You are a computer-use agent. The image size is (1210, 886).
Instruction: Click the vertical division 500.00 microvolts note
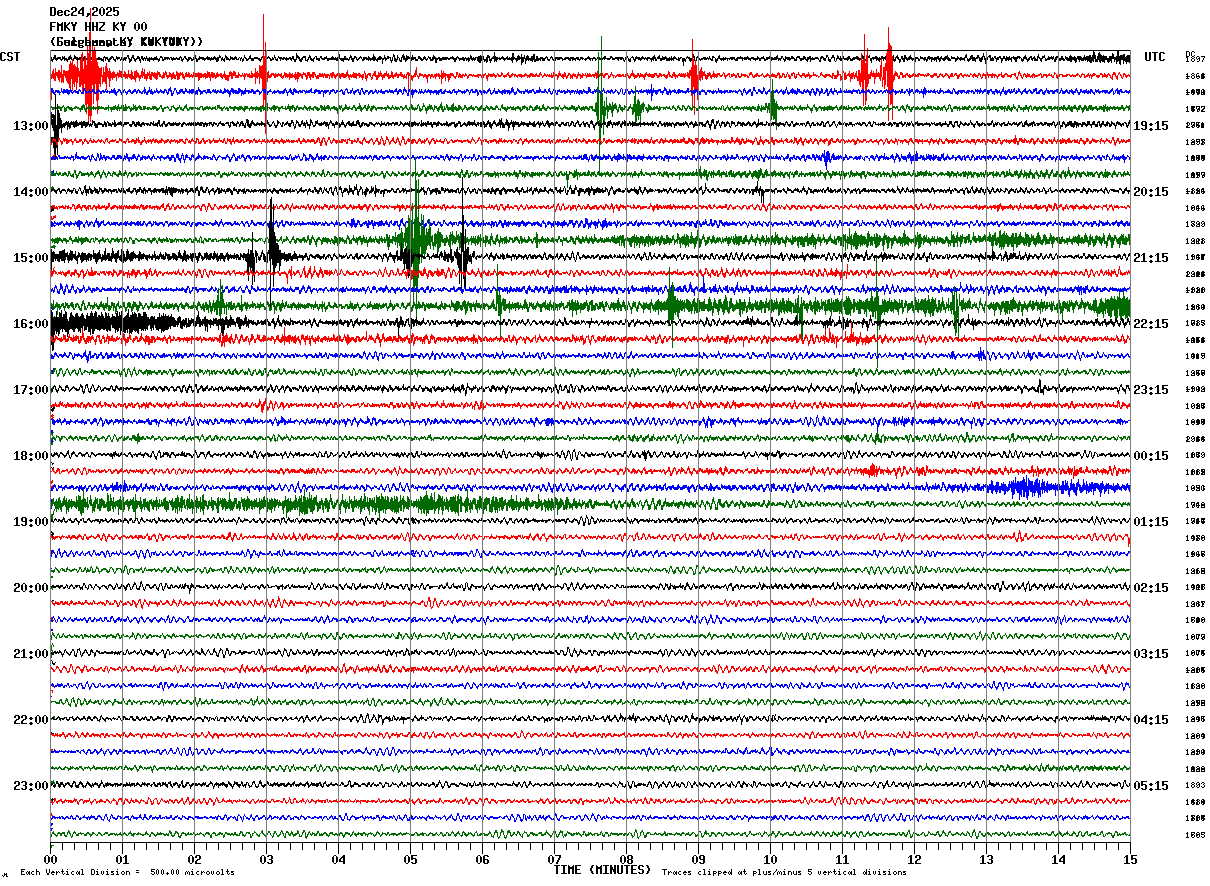coord(127,873)
